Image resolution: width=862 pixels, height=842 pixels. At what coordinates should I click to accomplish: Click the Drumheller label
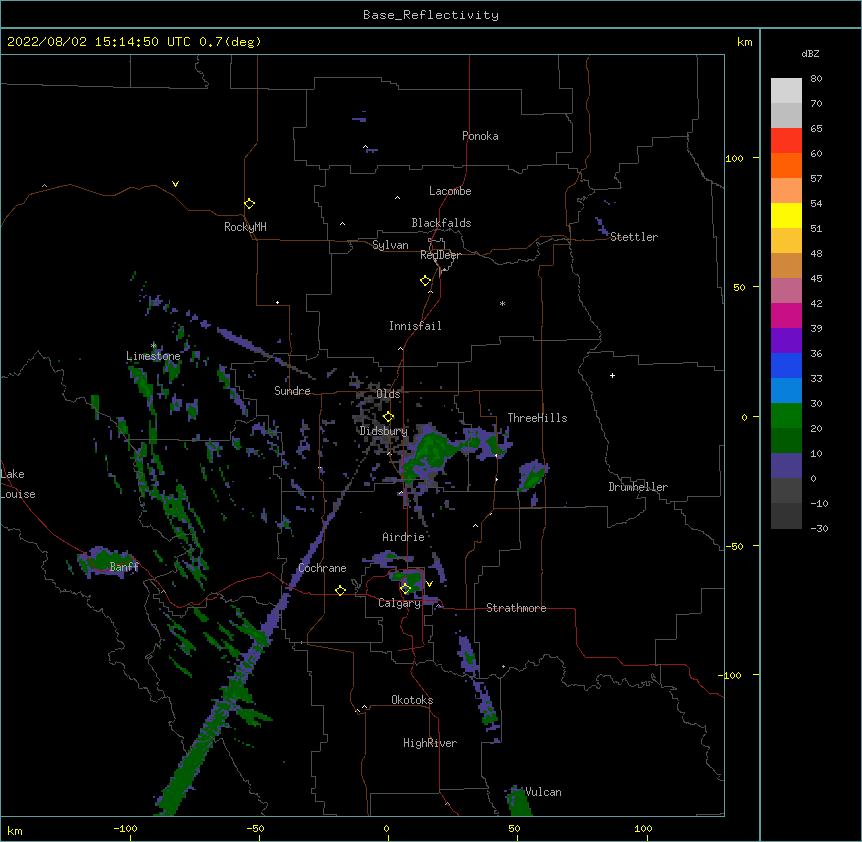[638, 487]
